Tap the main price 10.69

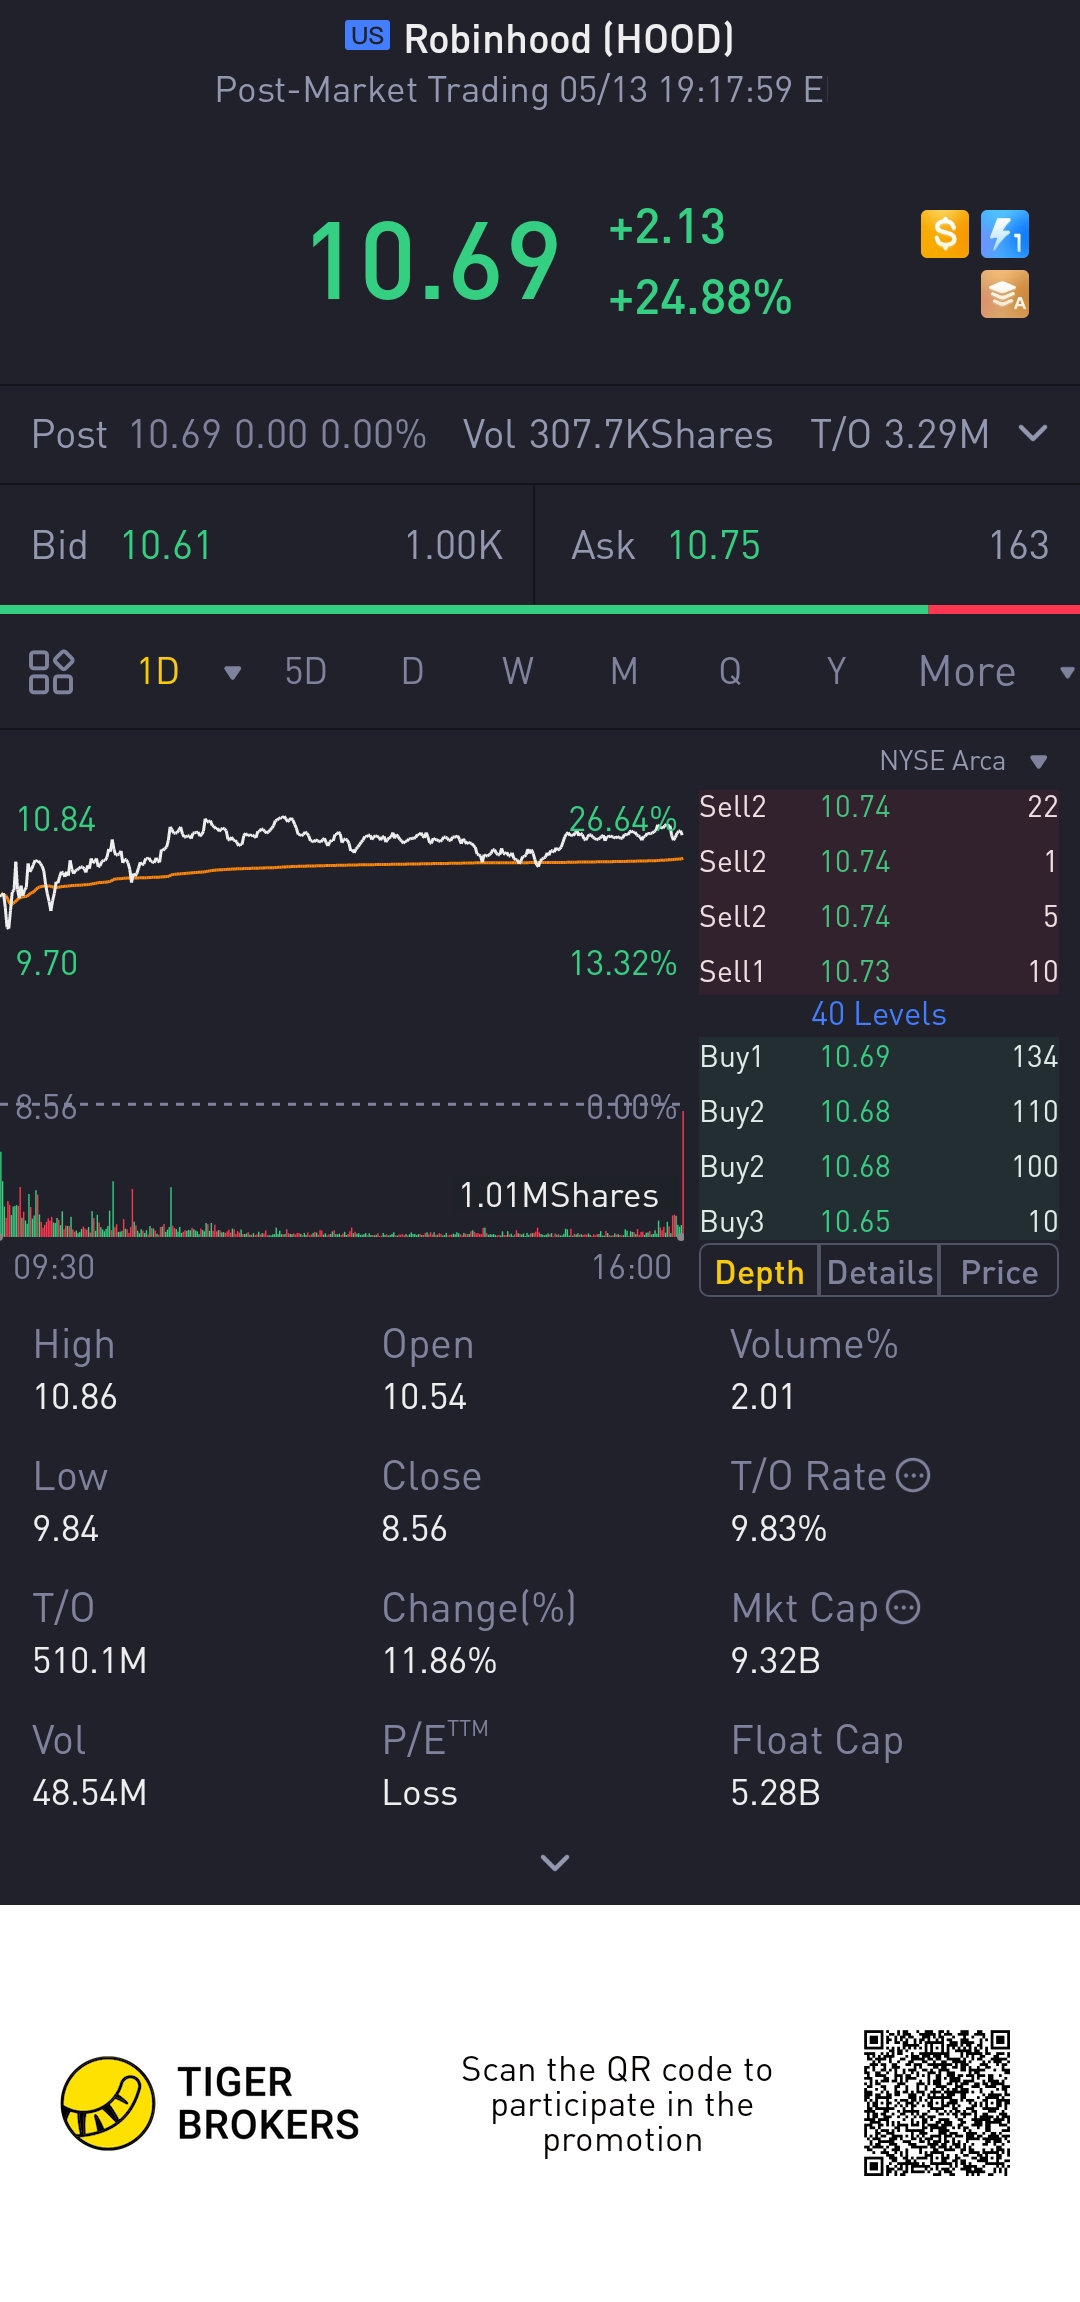[433, 261]
